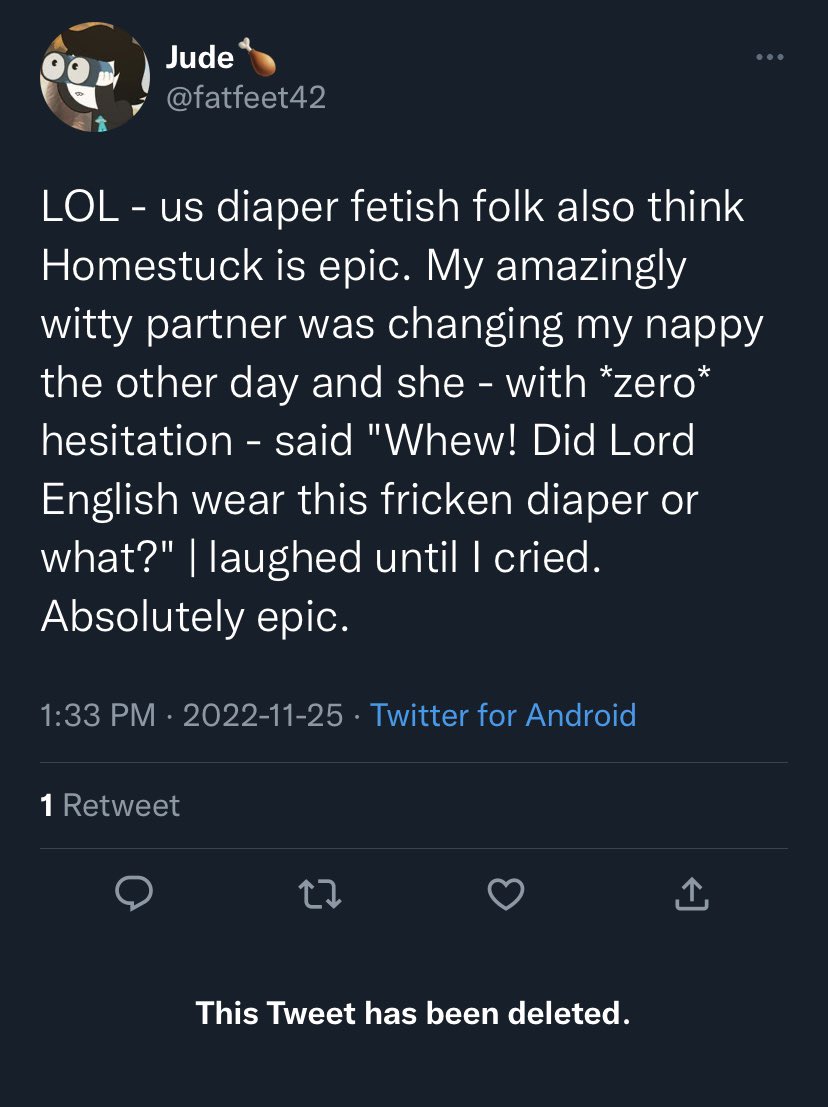Click the 1:33 PM timestamp

(98, 715)
